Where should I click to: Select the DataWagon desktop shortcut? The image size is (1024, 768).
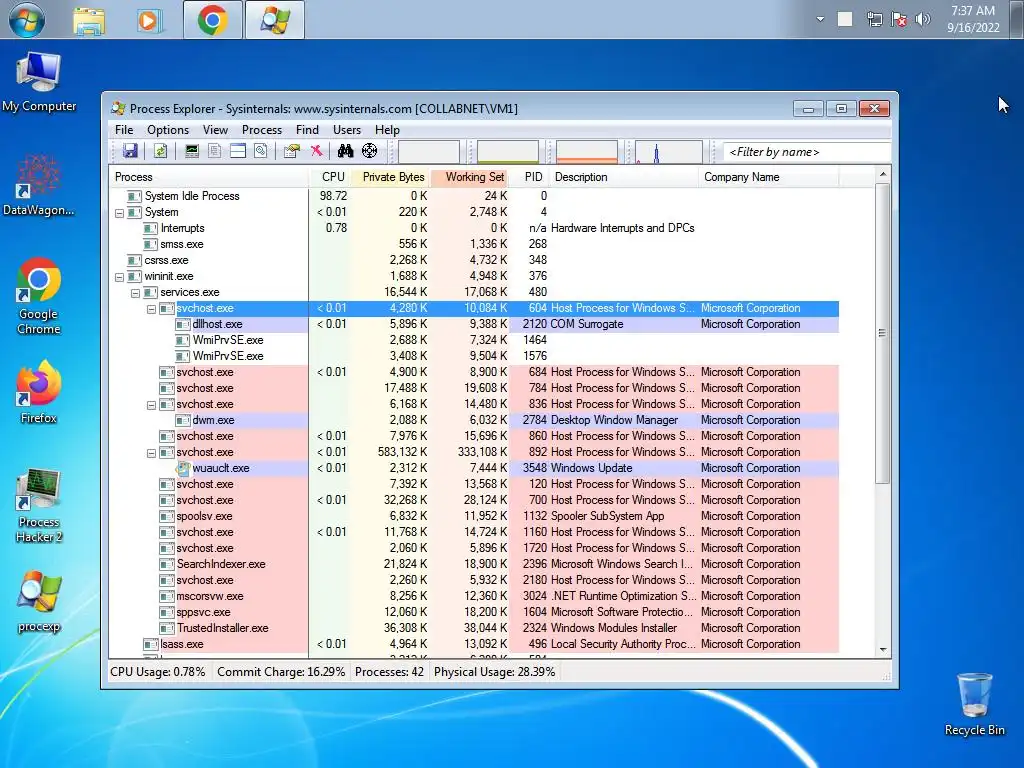pyautogui.click(x=39, y=185)
